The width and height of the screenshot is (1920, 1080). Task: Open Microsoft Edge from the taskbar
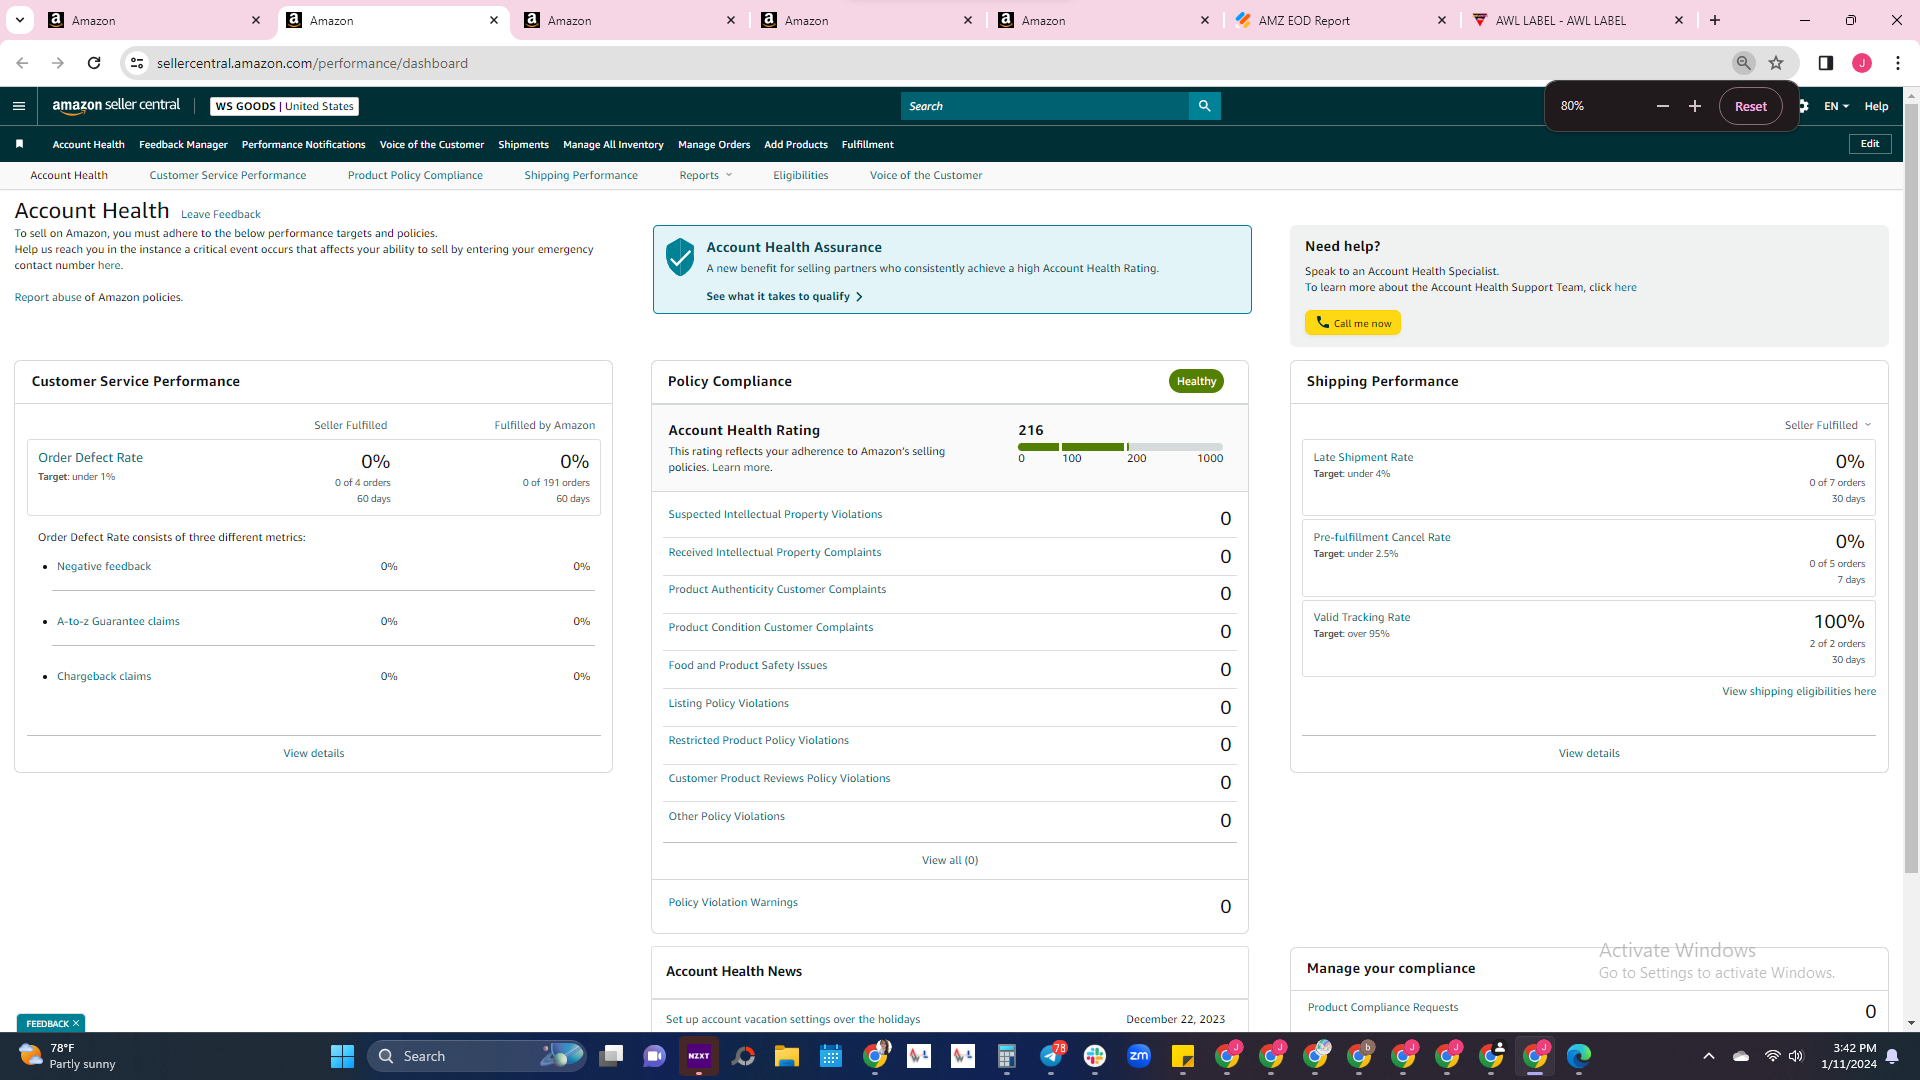(1578, 1056)
